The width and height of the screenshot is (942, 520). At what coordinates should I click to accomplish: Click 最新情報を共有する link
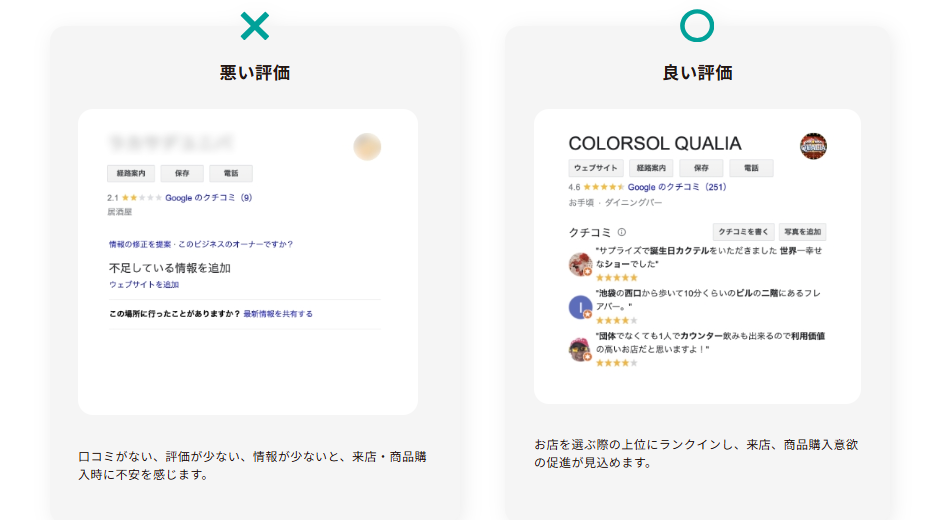click(278, 313)
